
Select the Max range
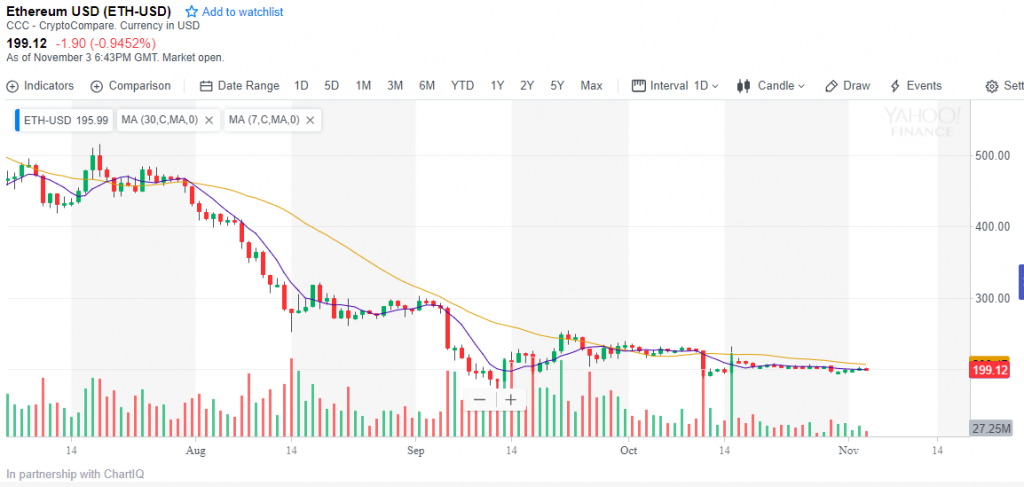tap(591, 86)
